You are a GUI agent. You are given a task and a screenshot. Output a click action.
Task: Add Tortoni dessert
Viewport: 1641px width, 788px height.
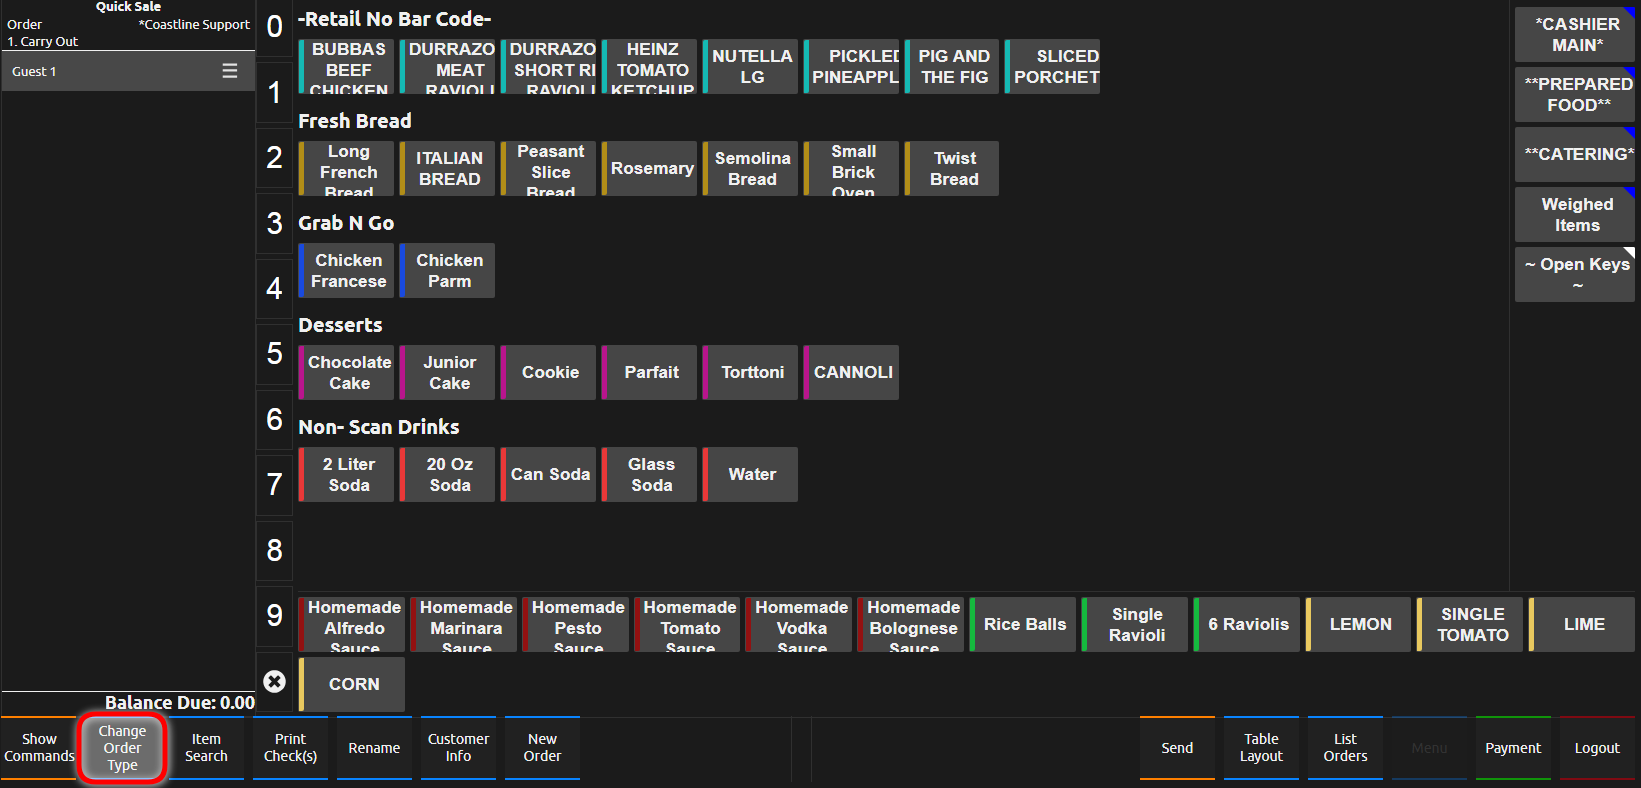pos(751,372)
